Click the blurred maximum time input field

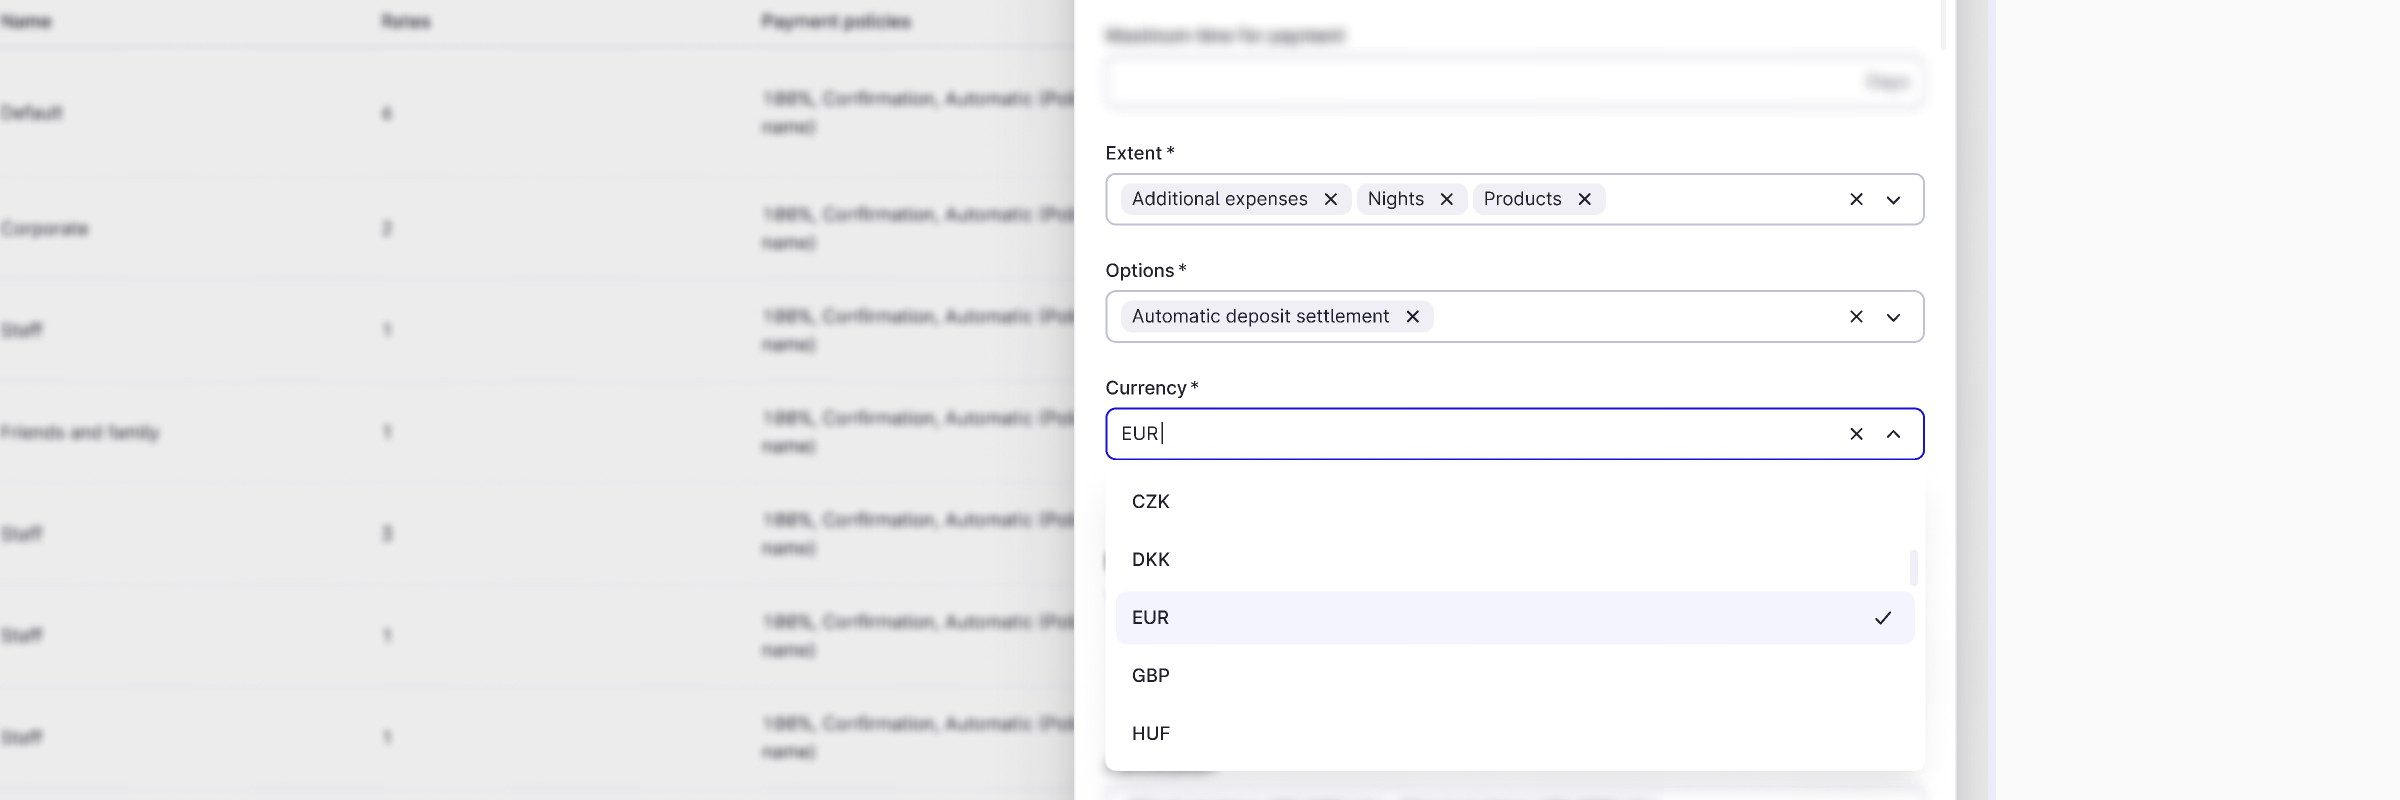1480,82
